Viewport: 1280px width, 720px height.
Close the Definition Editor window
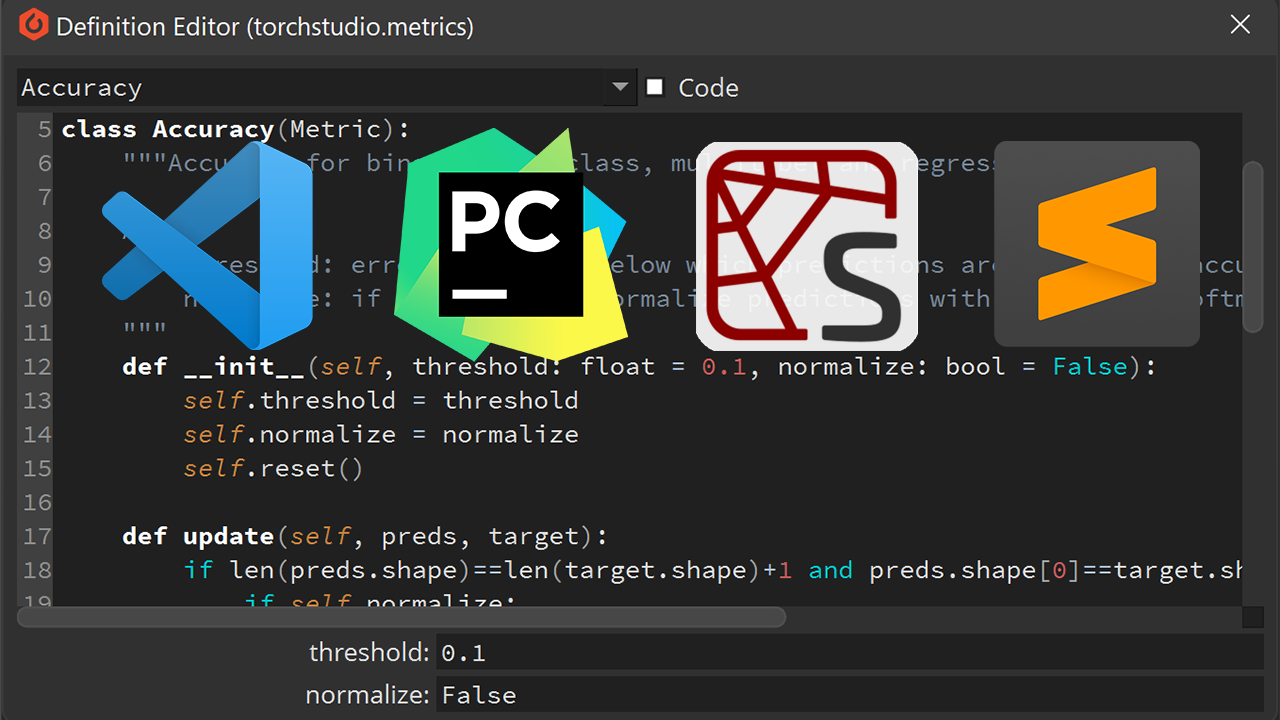click(x=1240, y=25)
